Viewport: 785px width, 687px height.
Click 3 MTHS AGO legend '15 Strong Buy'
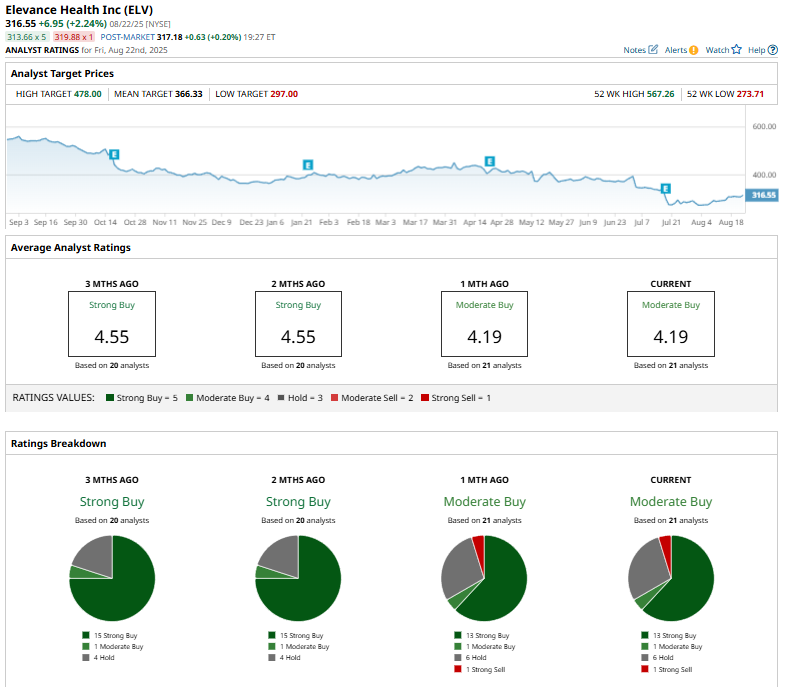tap(110, 635)
